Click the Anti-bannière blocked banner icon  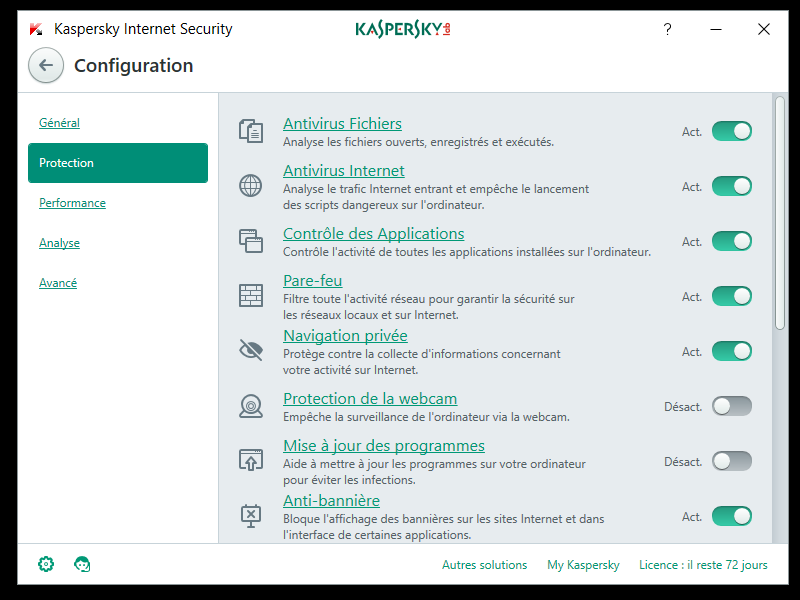point(251,516)
